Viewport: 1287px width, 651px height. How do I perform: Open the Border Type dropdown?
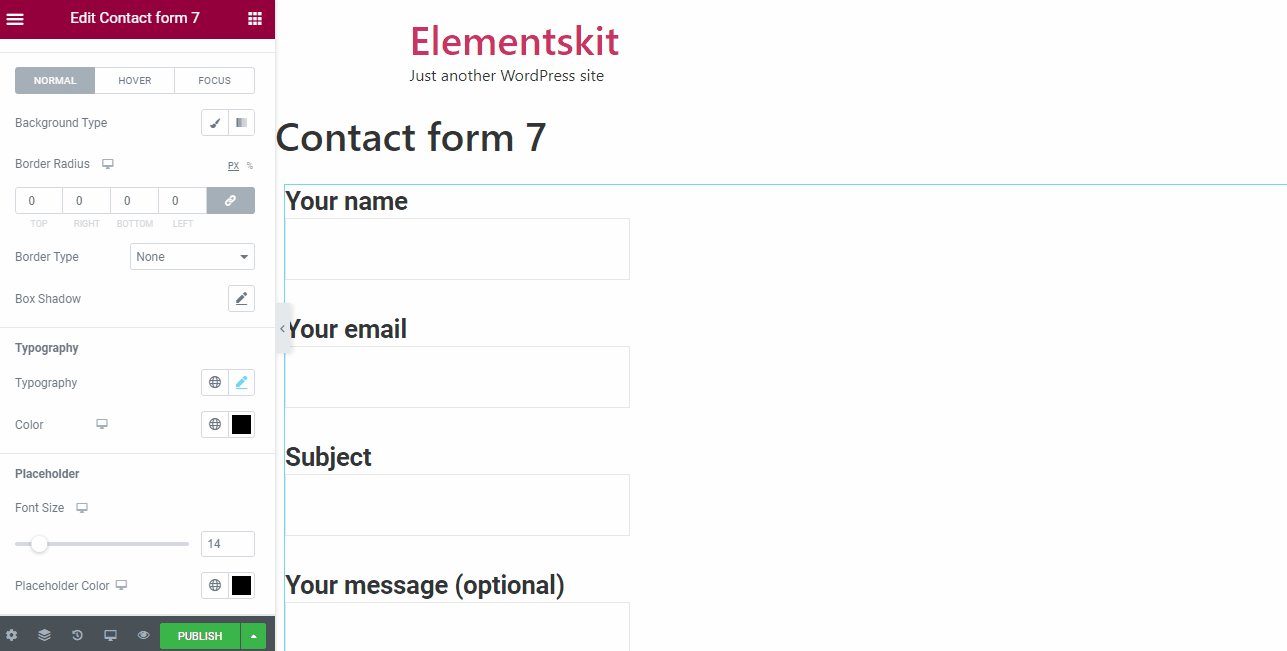[x=192, y=257]
